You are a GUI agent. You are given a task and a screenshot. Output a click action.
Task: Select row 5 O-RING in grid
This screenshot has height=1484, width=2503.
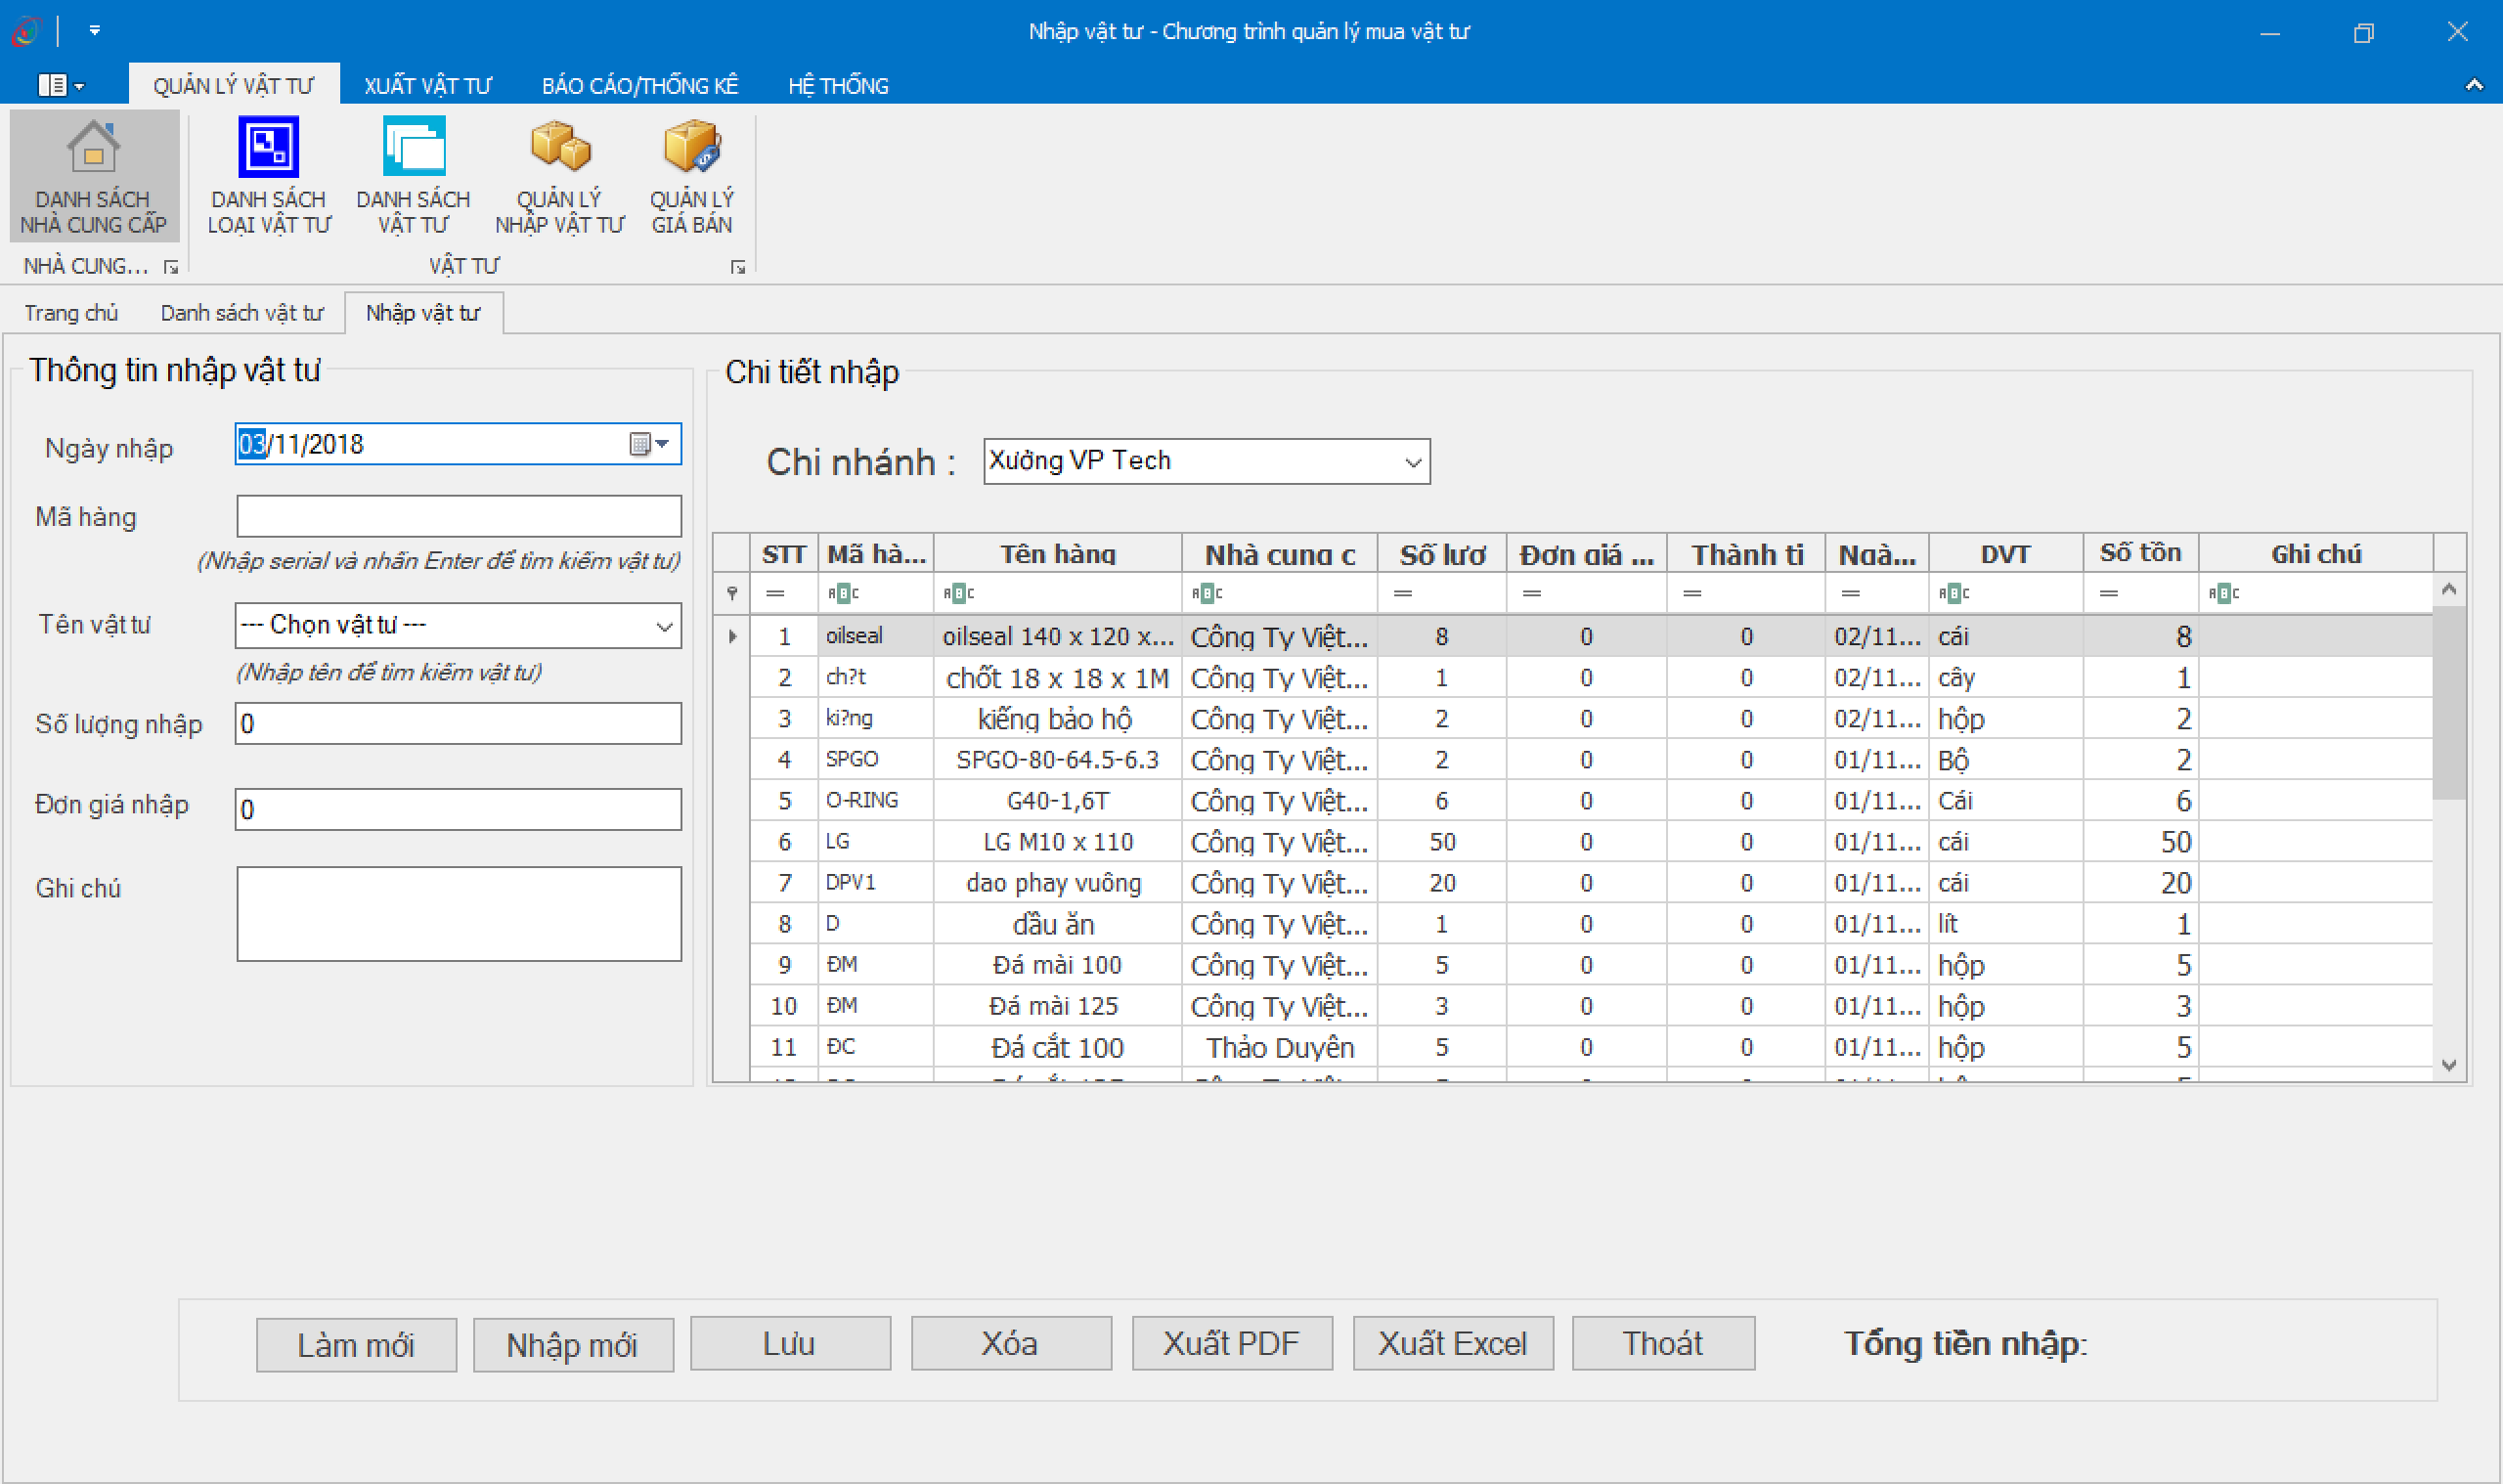click(x=1057, y=801)
